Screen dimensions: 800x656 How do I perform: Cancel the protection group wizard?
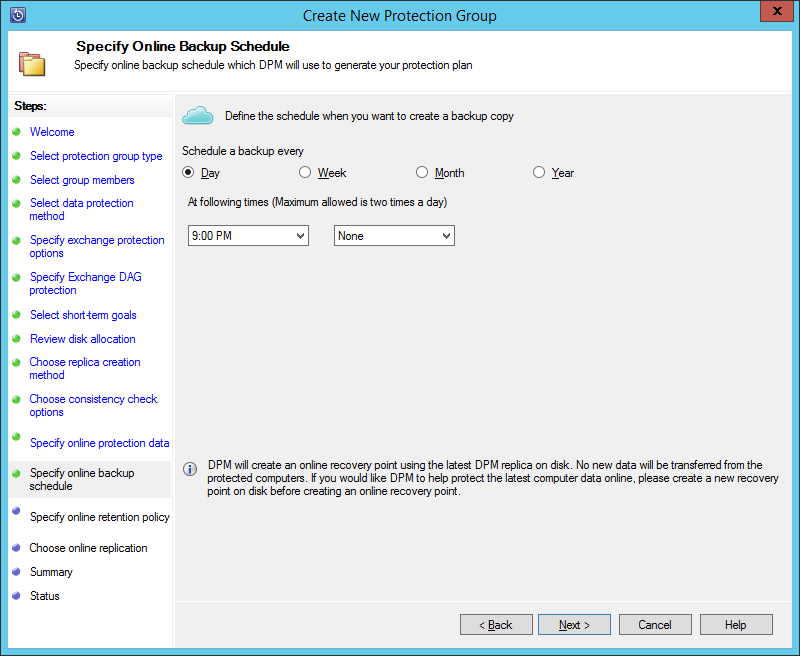pos(655,624)
